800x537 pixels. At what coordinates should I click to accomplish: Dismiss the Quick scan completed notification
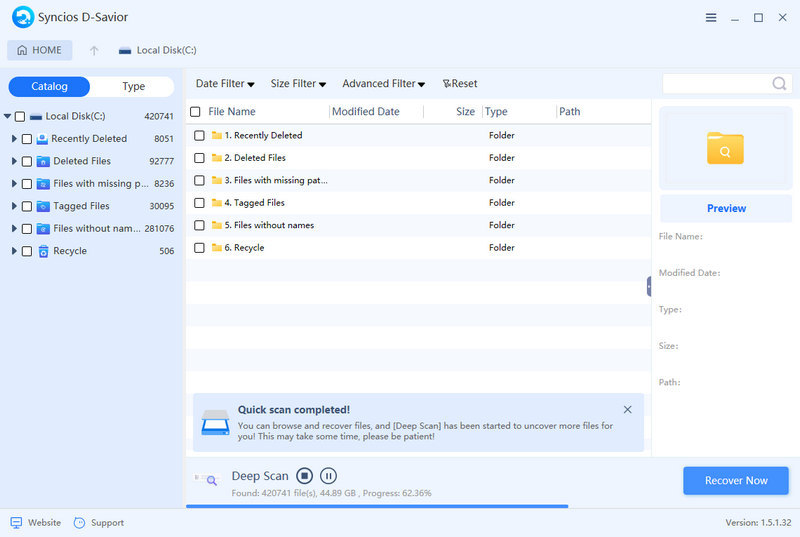[627, 410]
